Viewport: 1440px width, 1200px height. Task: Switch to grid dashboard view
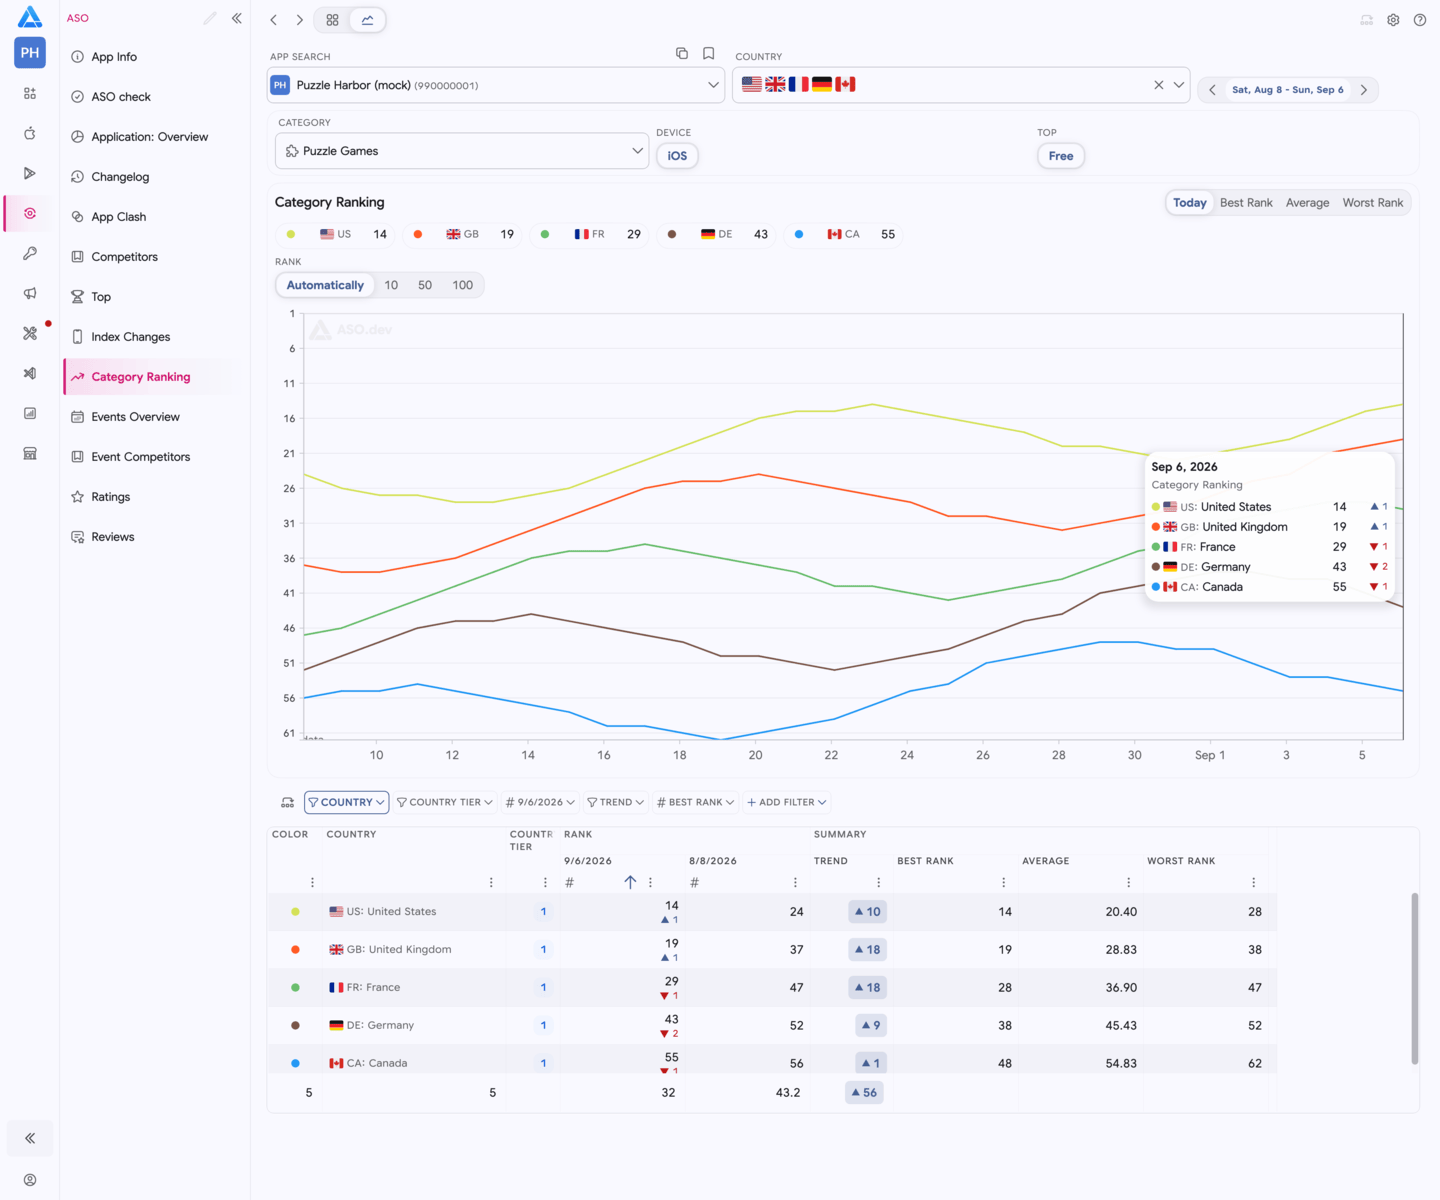click(332, 20)
